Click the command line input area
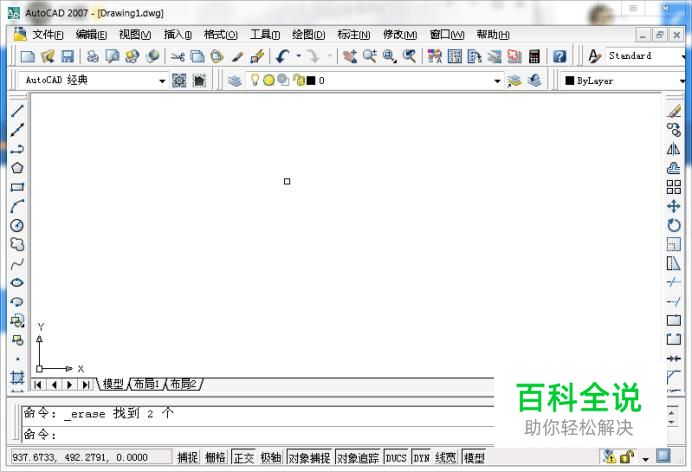 click(258, 435)
